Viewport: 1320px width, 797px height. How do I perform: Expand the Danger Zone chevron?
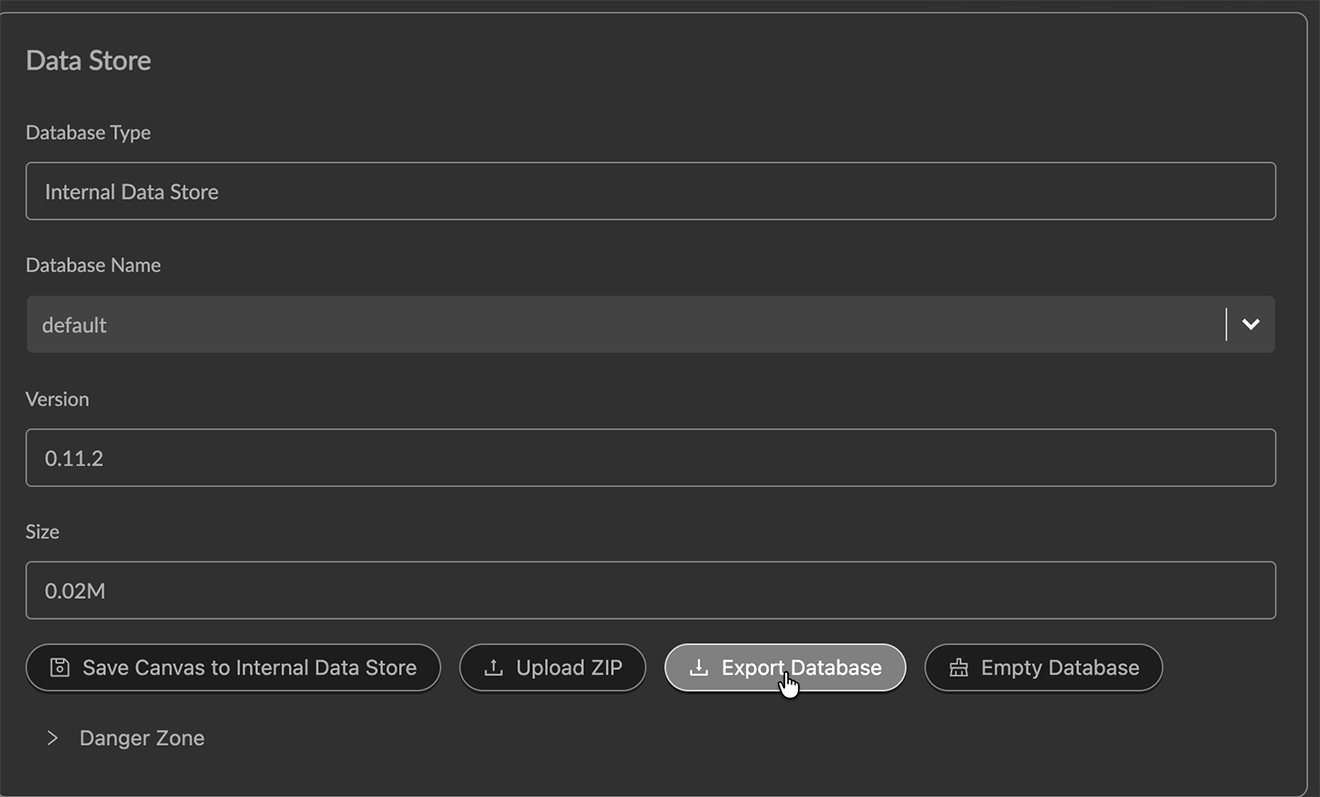pos(53,738)
